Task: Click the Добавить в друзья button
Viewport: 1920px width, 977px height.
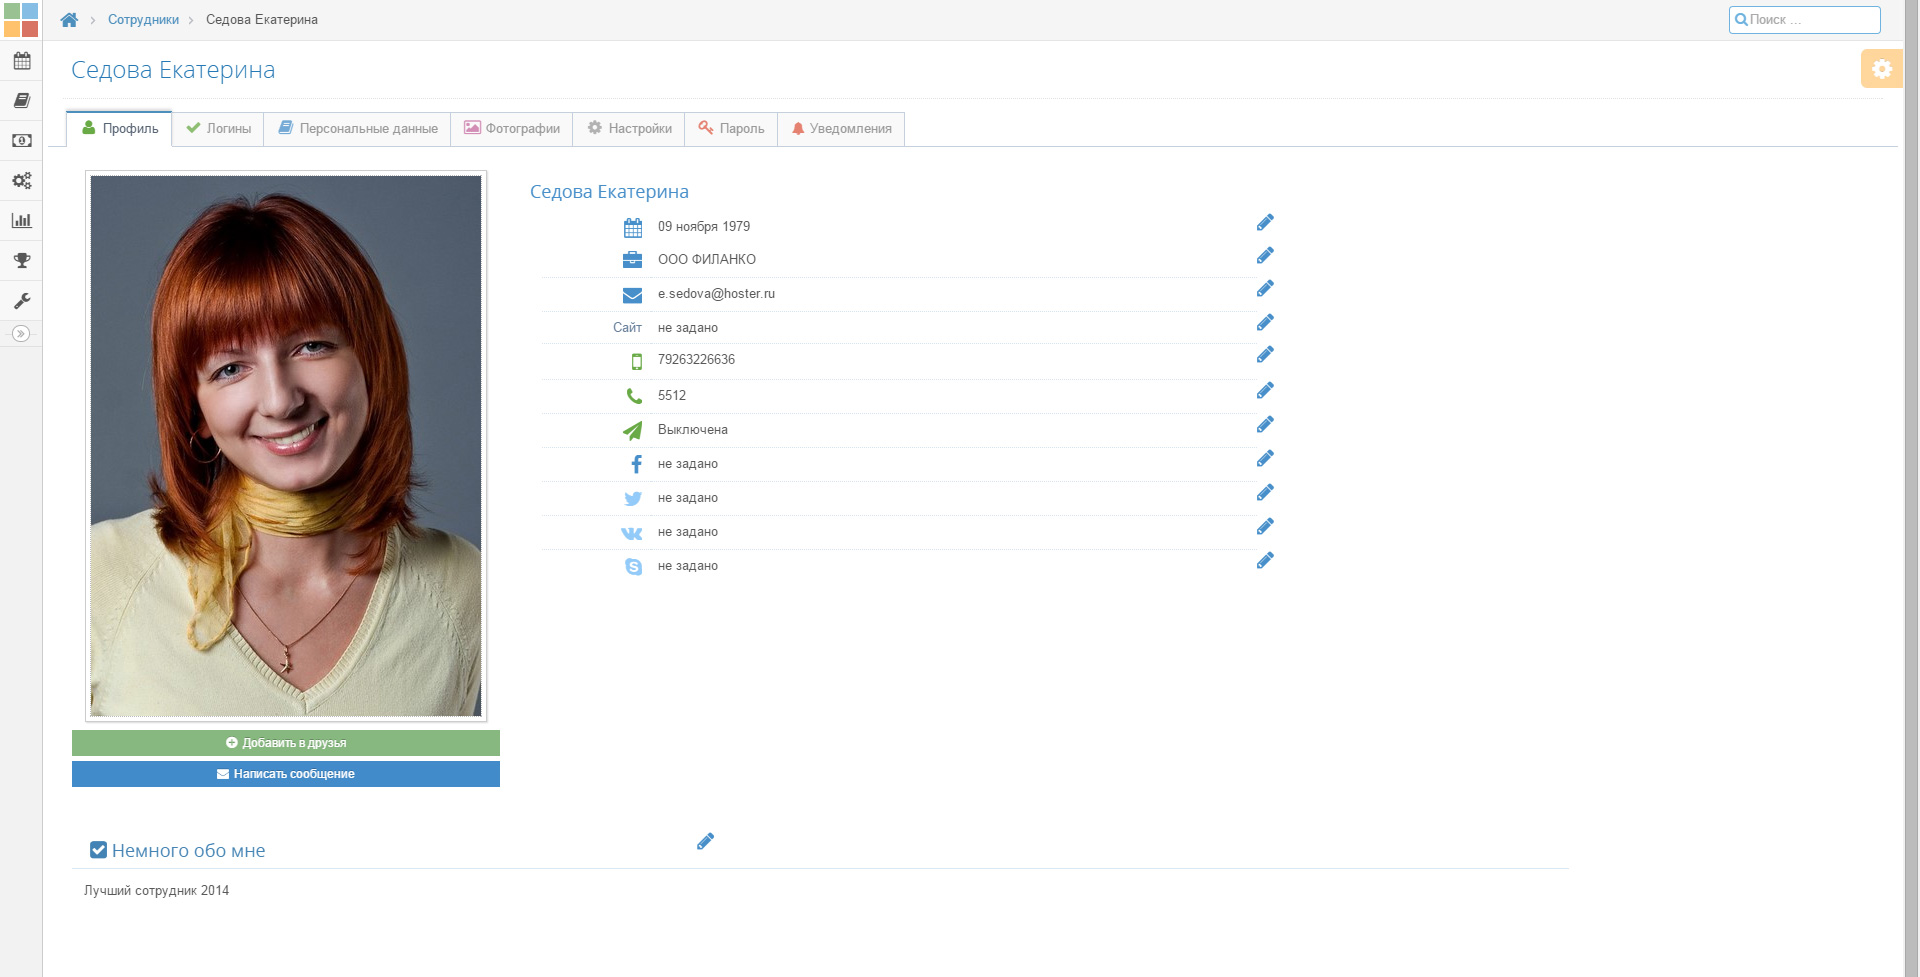Action: pos(286,743)
